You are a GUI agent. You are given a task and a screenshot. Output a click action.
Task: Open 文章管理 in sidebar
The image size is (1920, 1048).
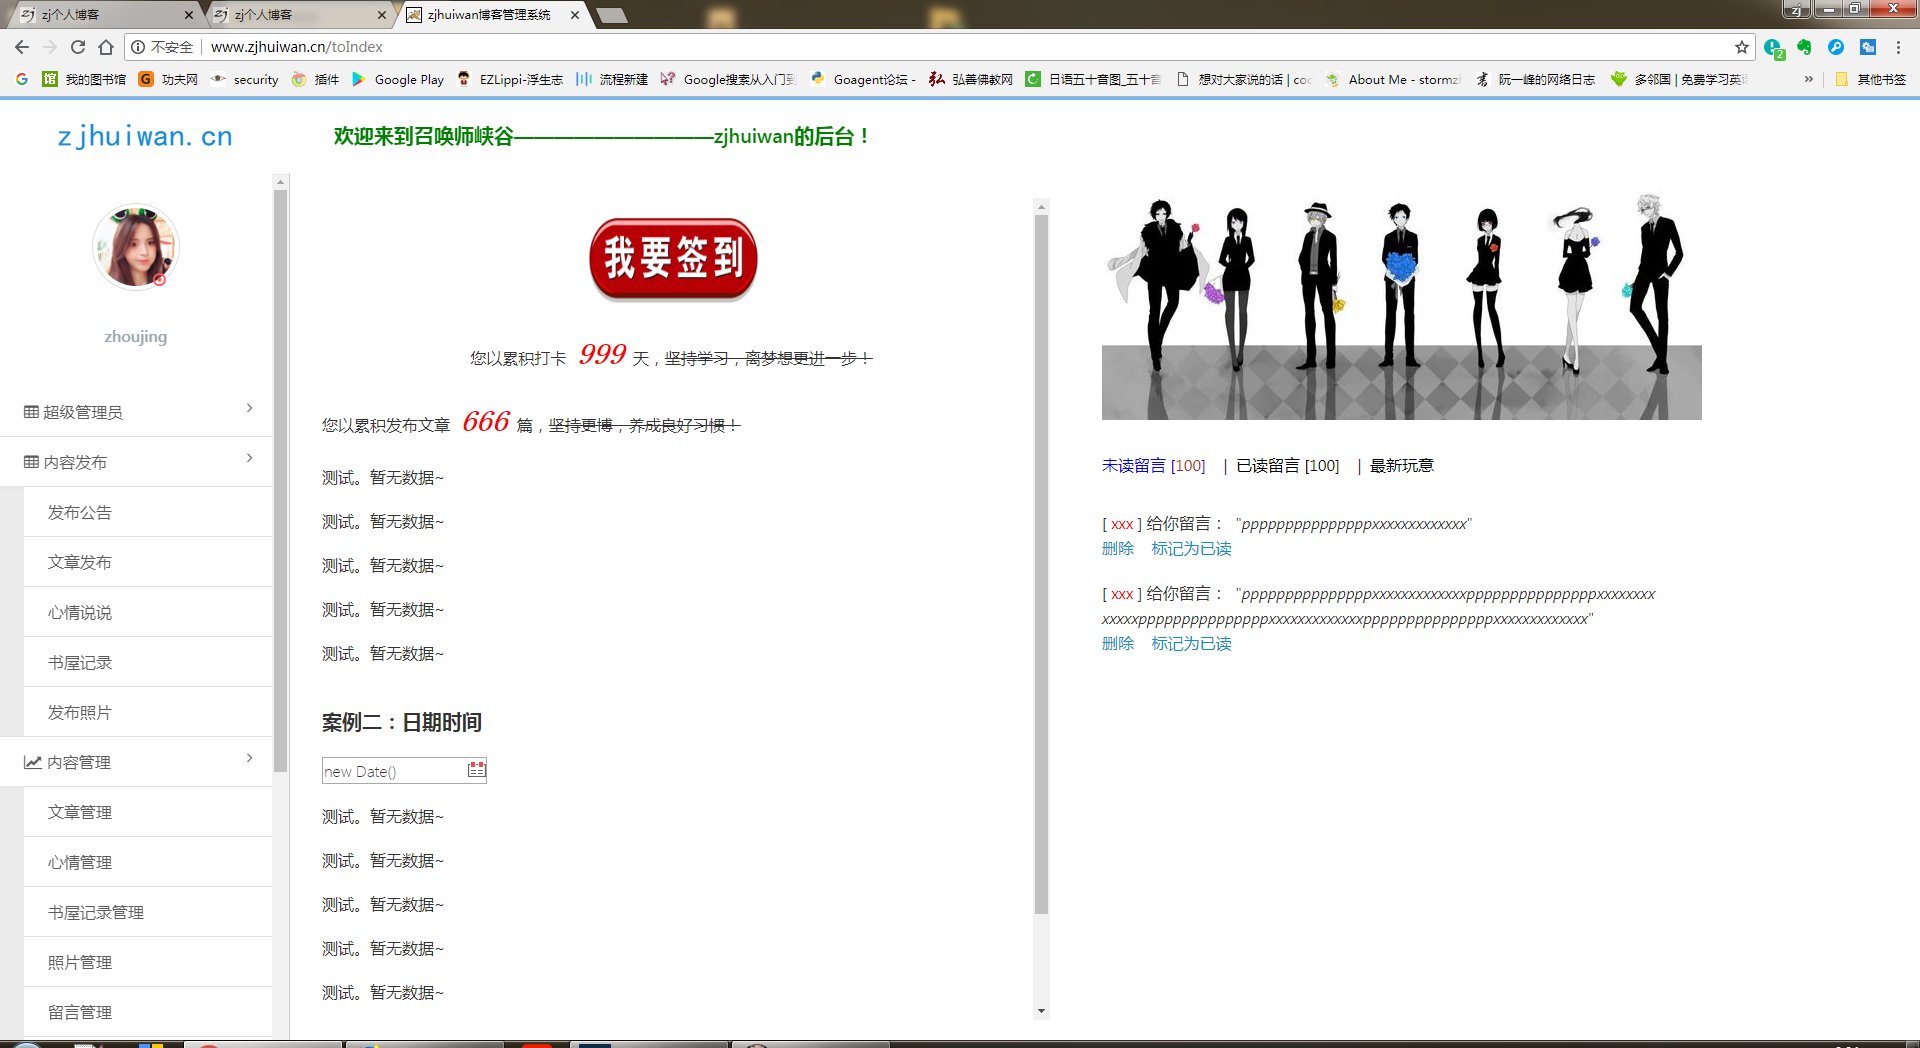pyautogui.click(x=148, y=812)
